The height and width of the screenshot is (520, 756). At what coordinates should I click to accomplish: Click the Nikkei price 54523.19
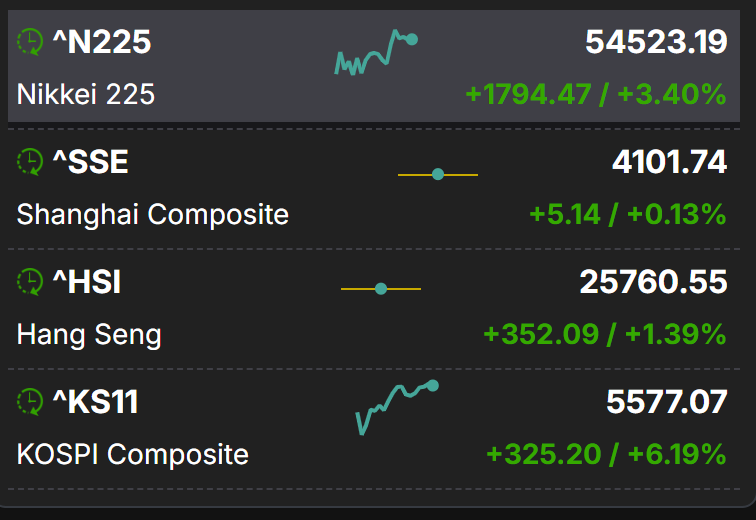pos(656,42)
